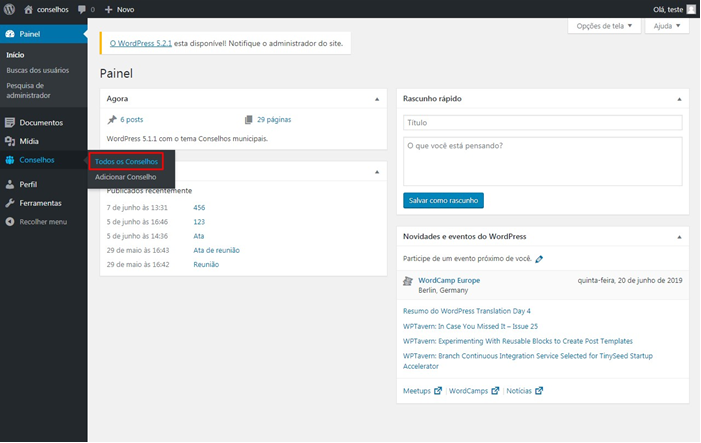Open the WordCamps external link
Image resolution: width=701 pixels, height=443 pixels.
(x=468, y=391)
